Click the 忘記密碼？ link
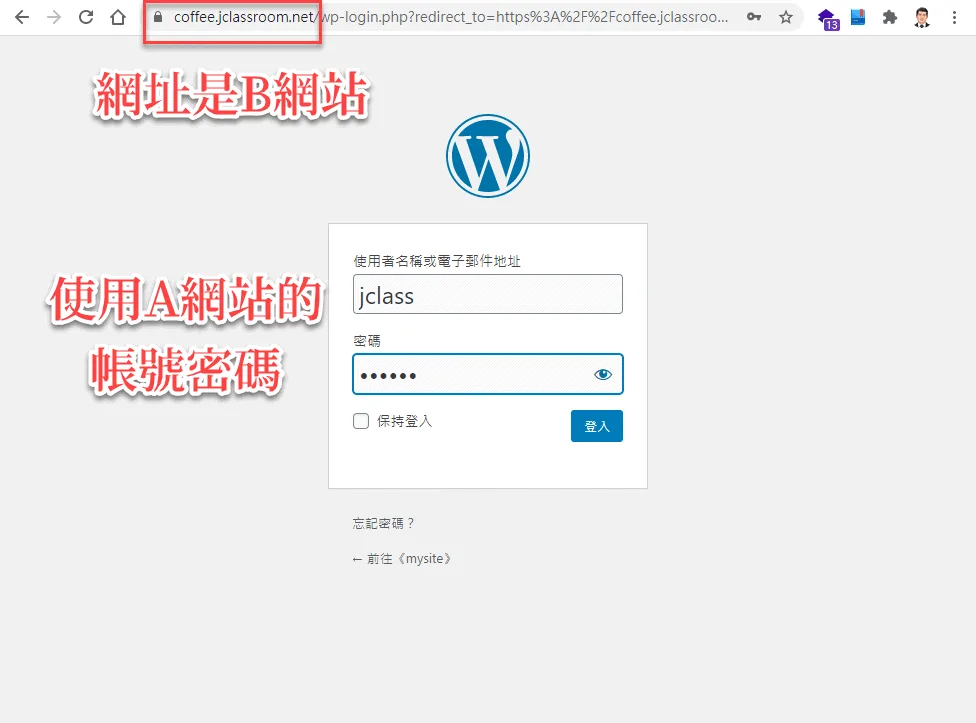The width and height of the screenshot is (976, 723). 383,523
